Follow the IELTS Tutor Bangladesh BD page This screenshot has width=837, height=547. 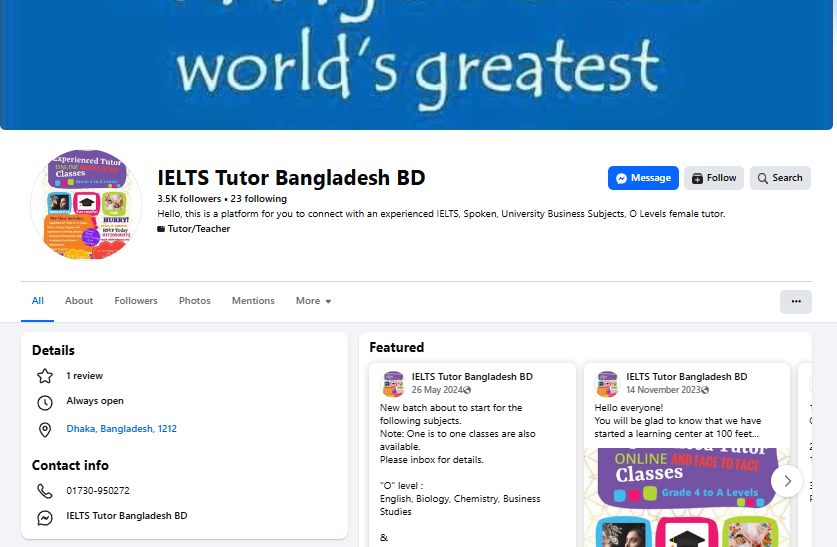point(714,178)
